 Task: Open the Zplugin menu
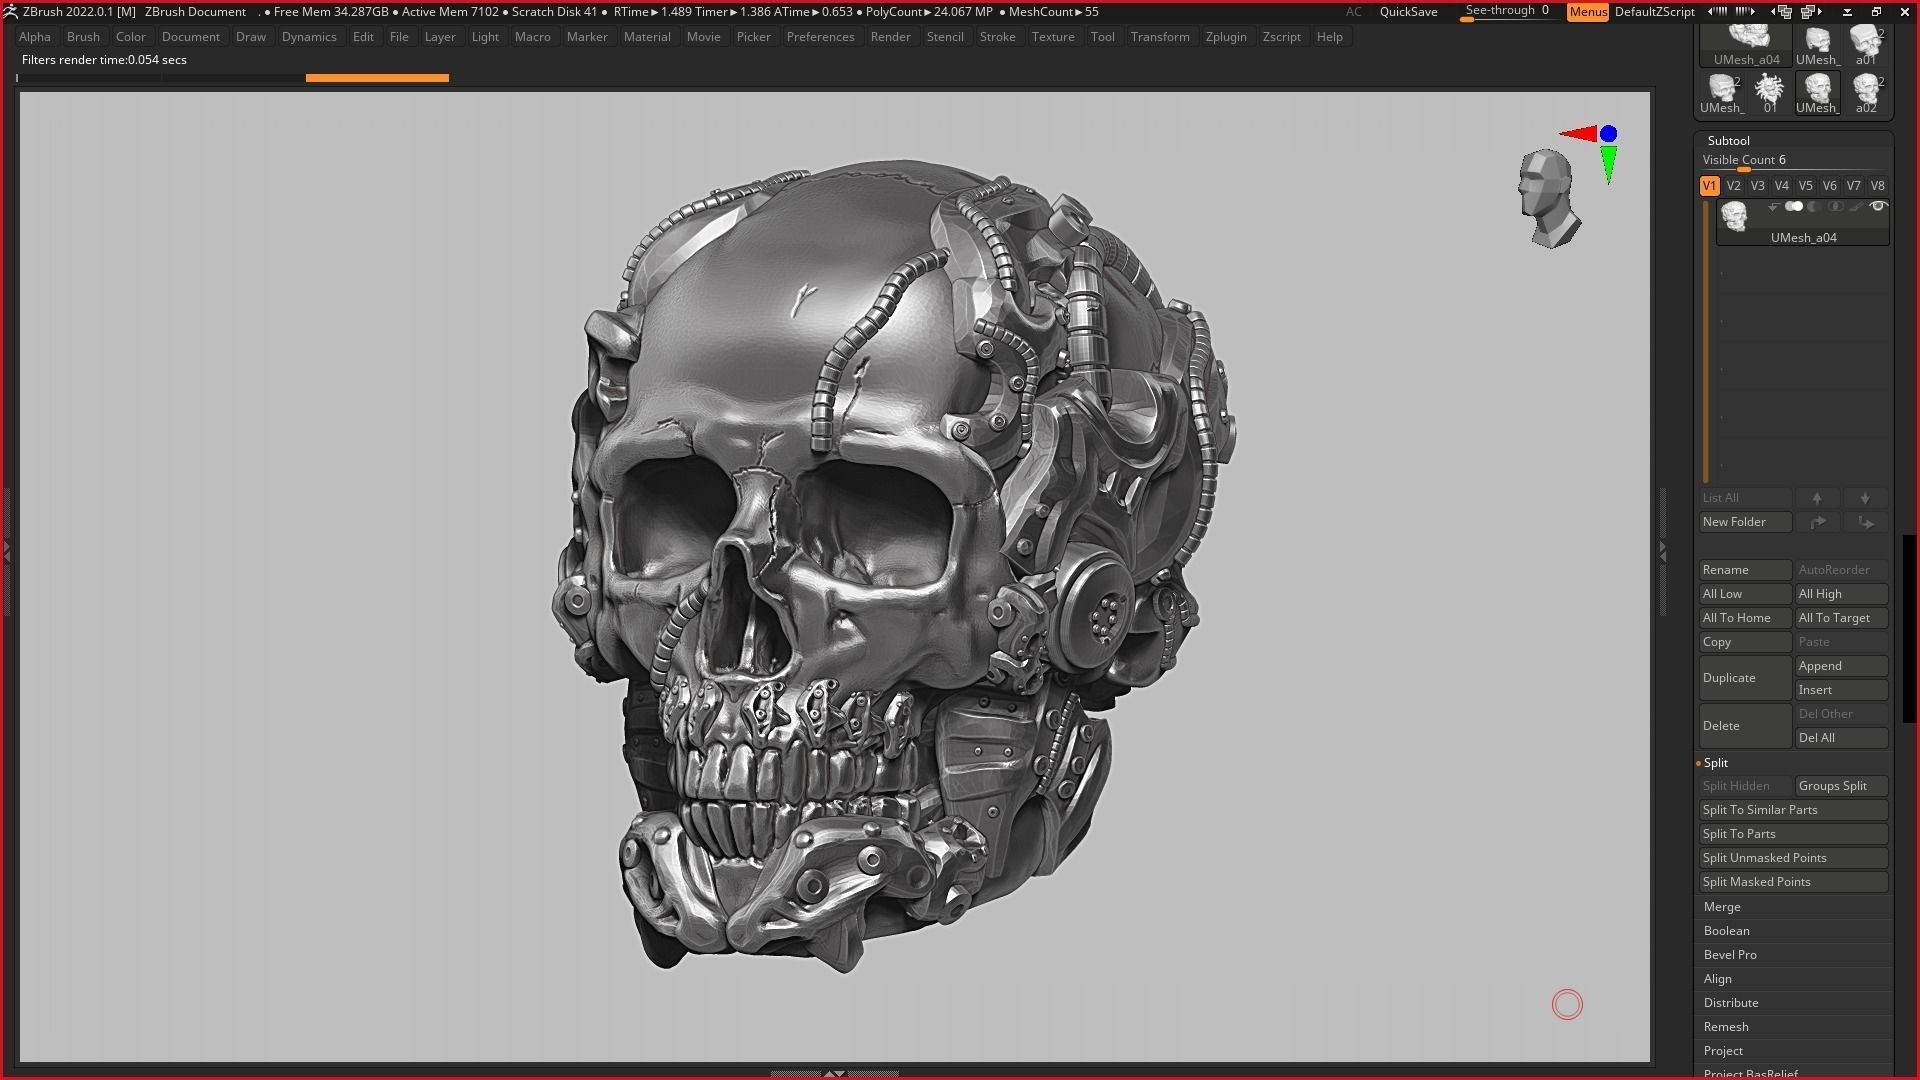point(1226,37)
